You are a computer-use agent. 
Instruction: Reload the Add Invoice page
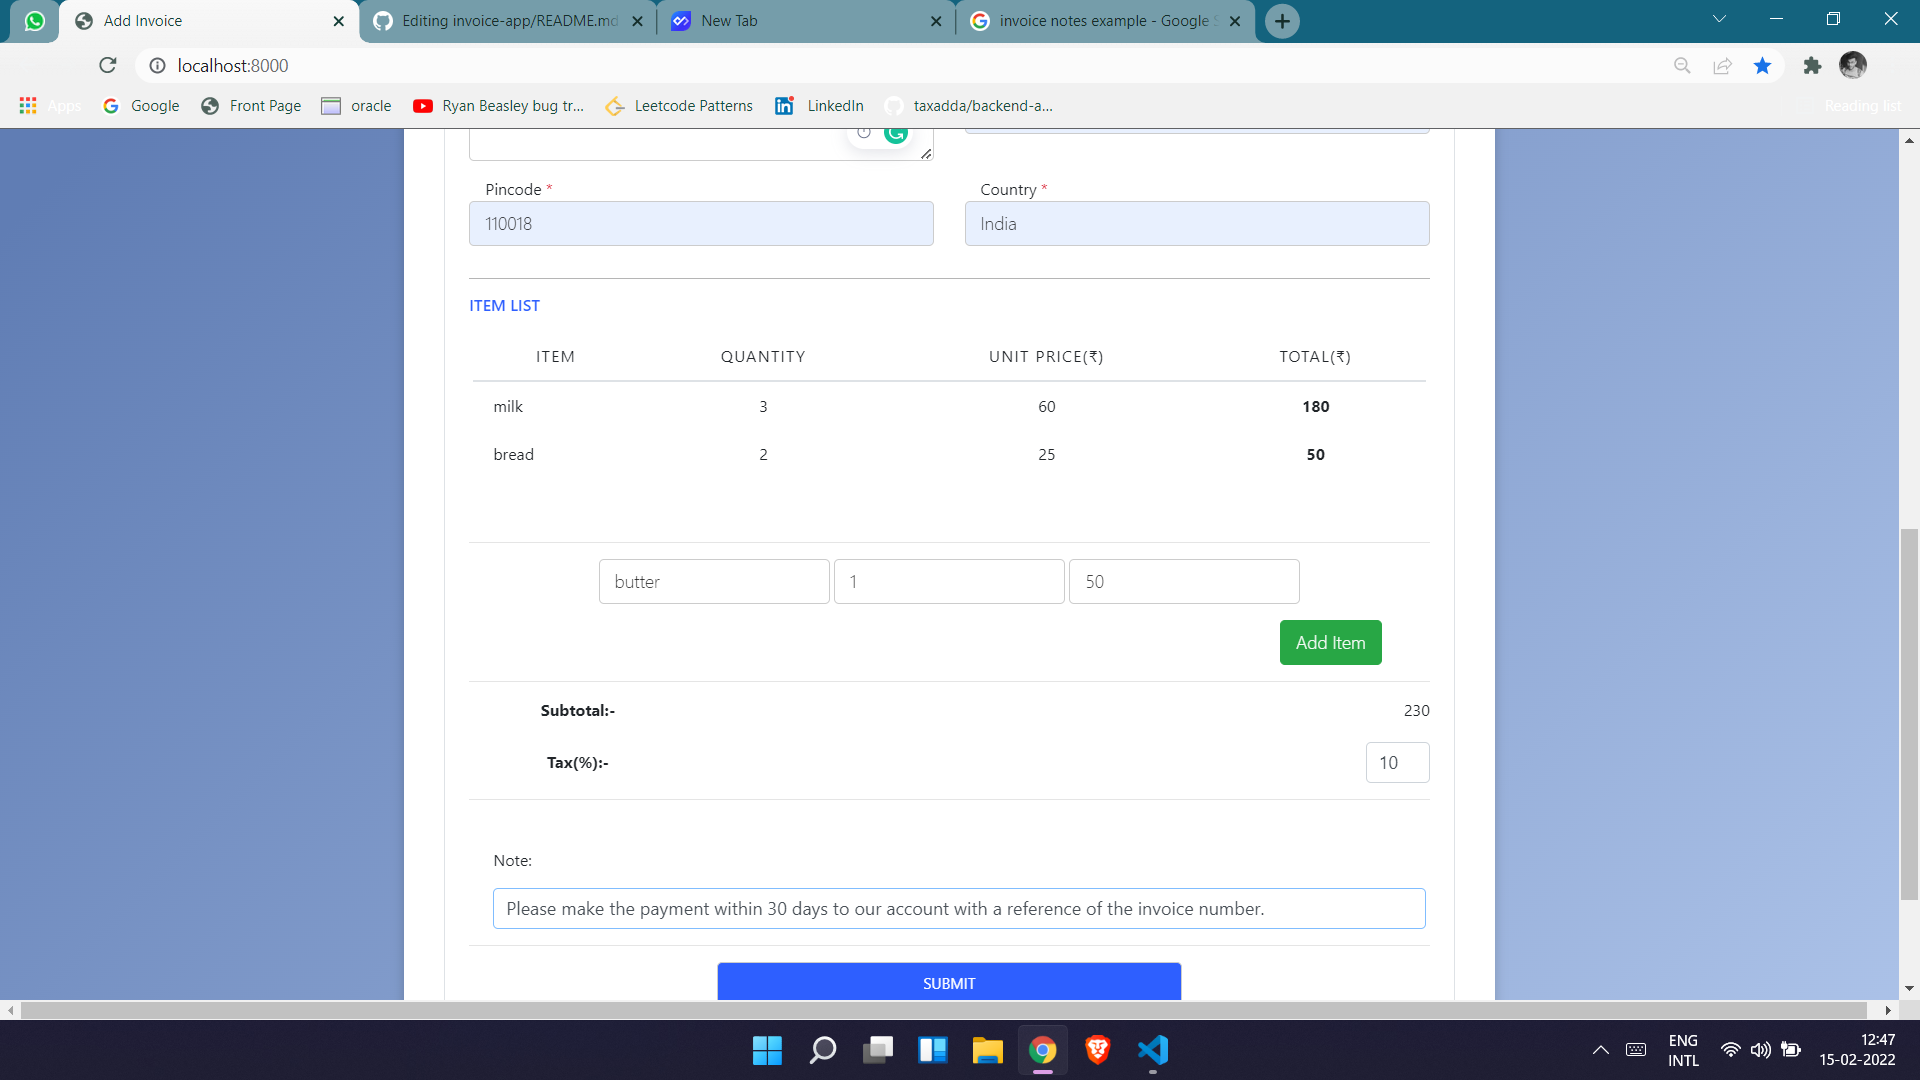tap(108, 65)
